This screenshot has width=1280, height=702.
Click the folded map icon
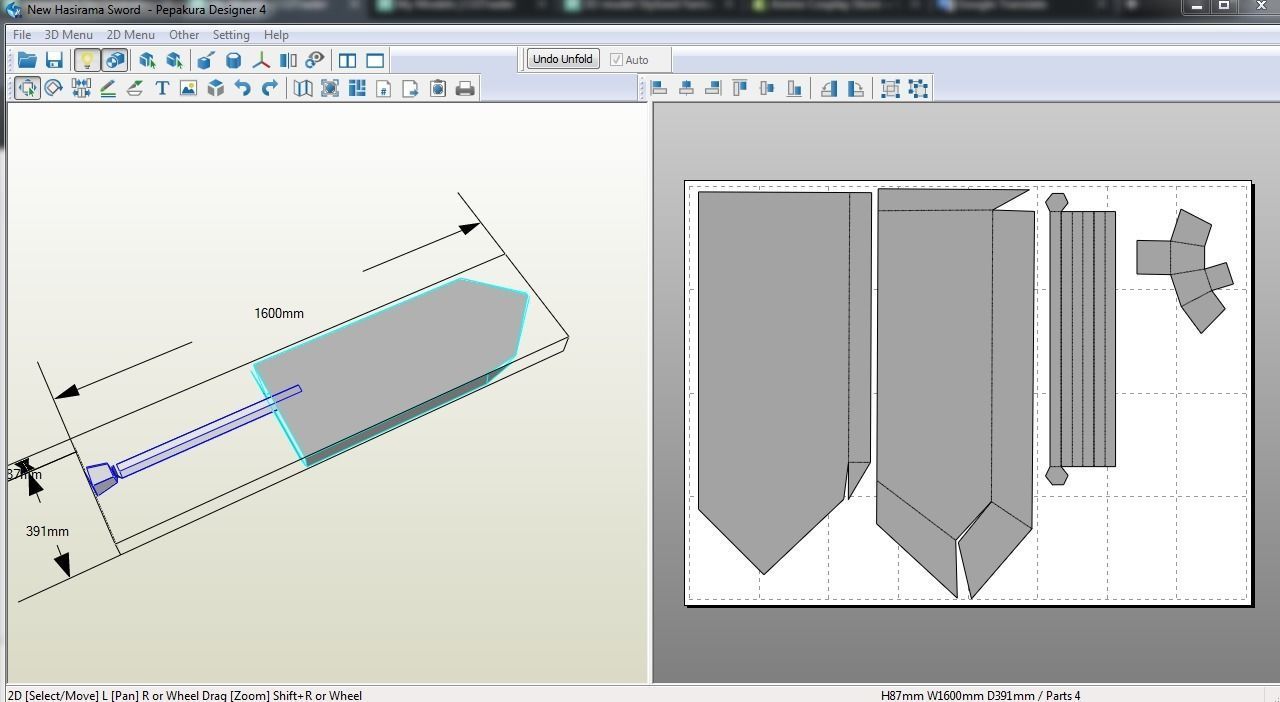[x=302, y=88]
